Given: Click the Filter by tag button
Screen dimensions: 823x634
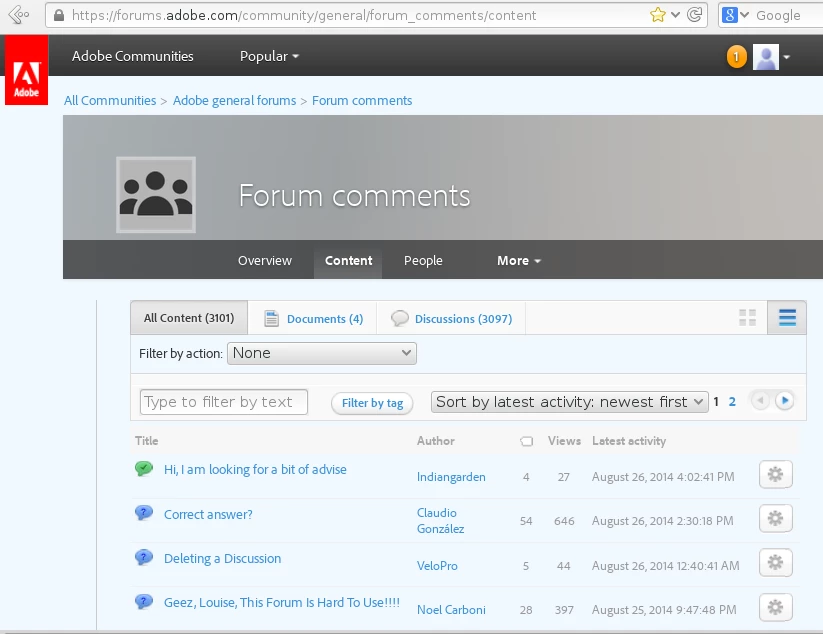Looking at the screenshot, I should coord(372,403).
